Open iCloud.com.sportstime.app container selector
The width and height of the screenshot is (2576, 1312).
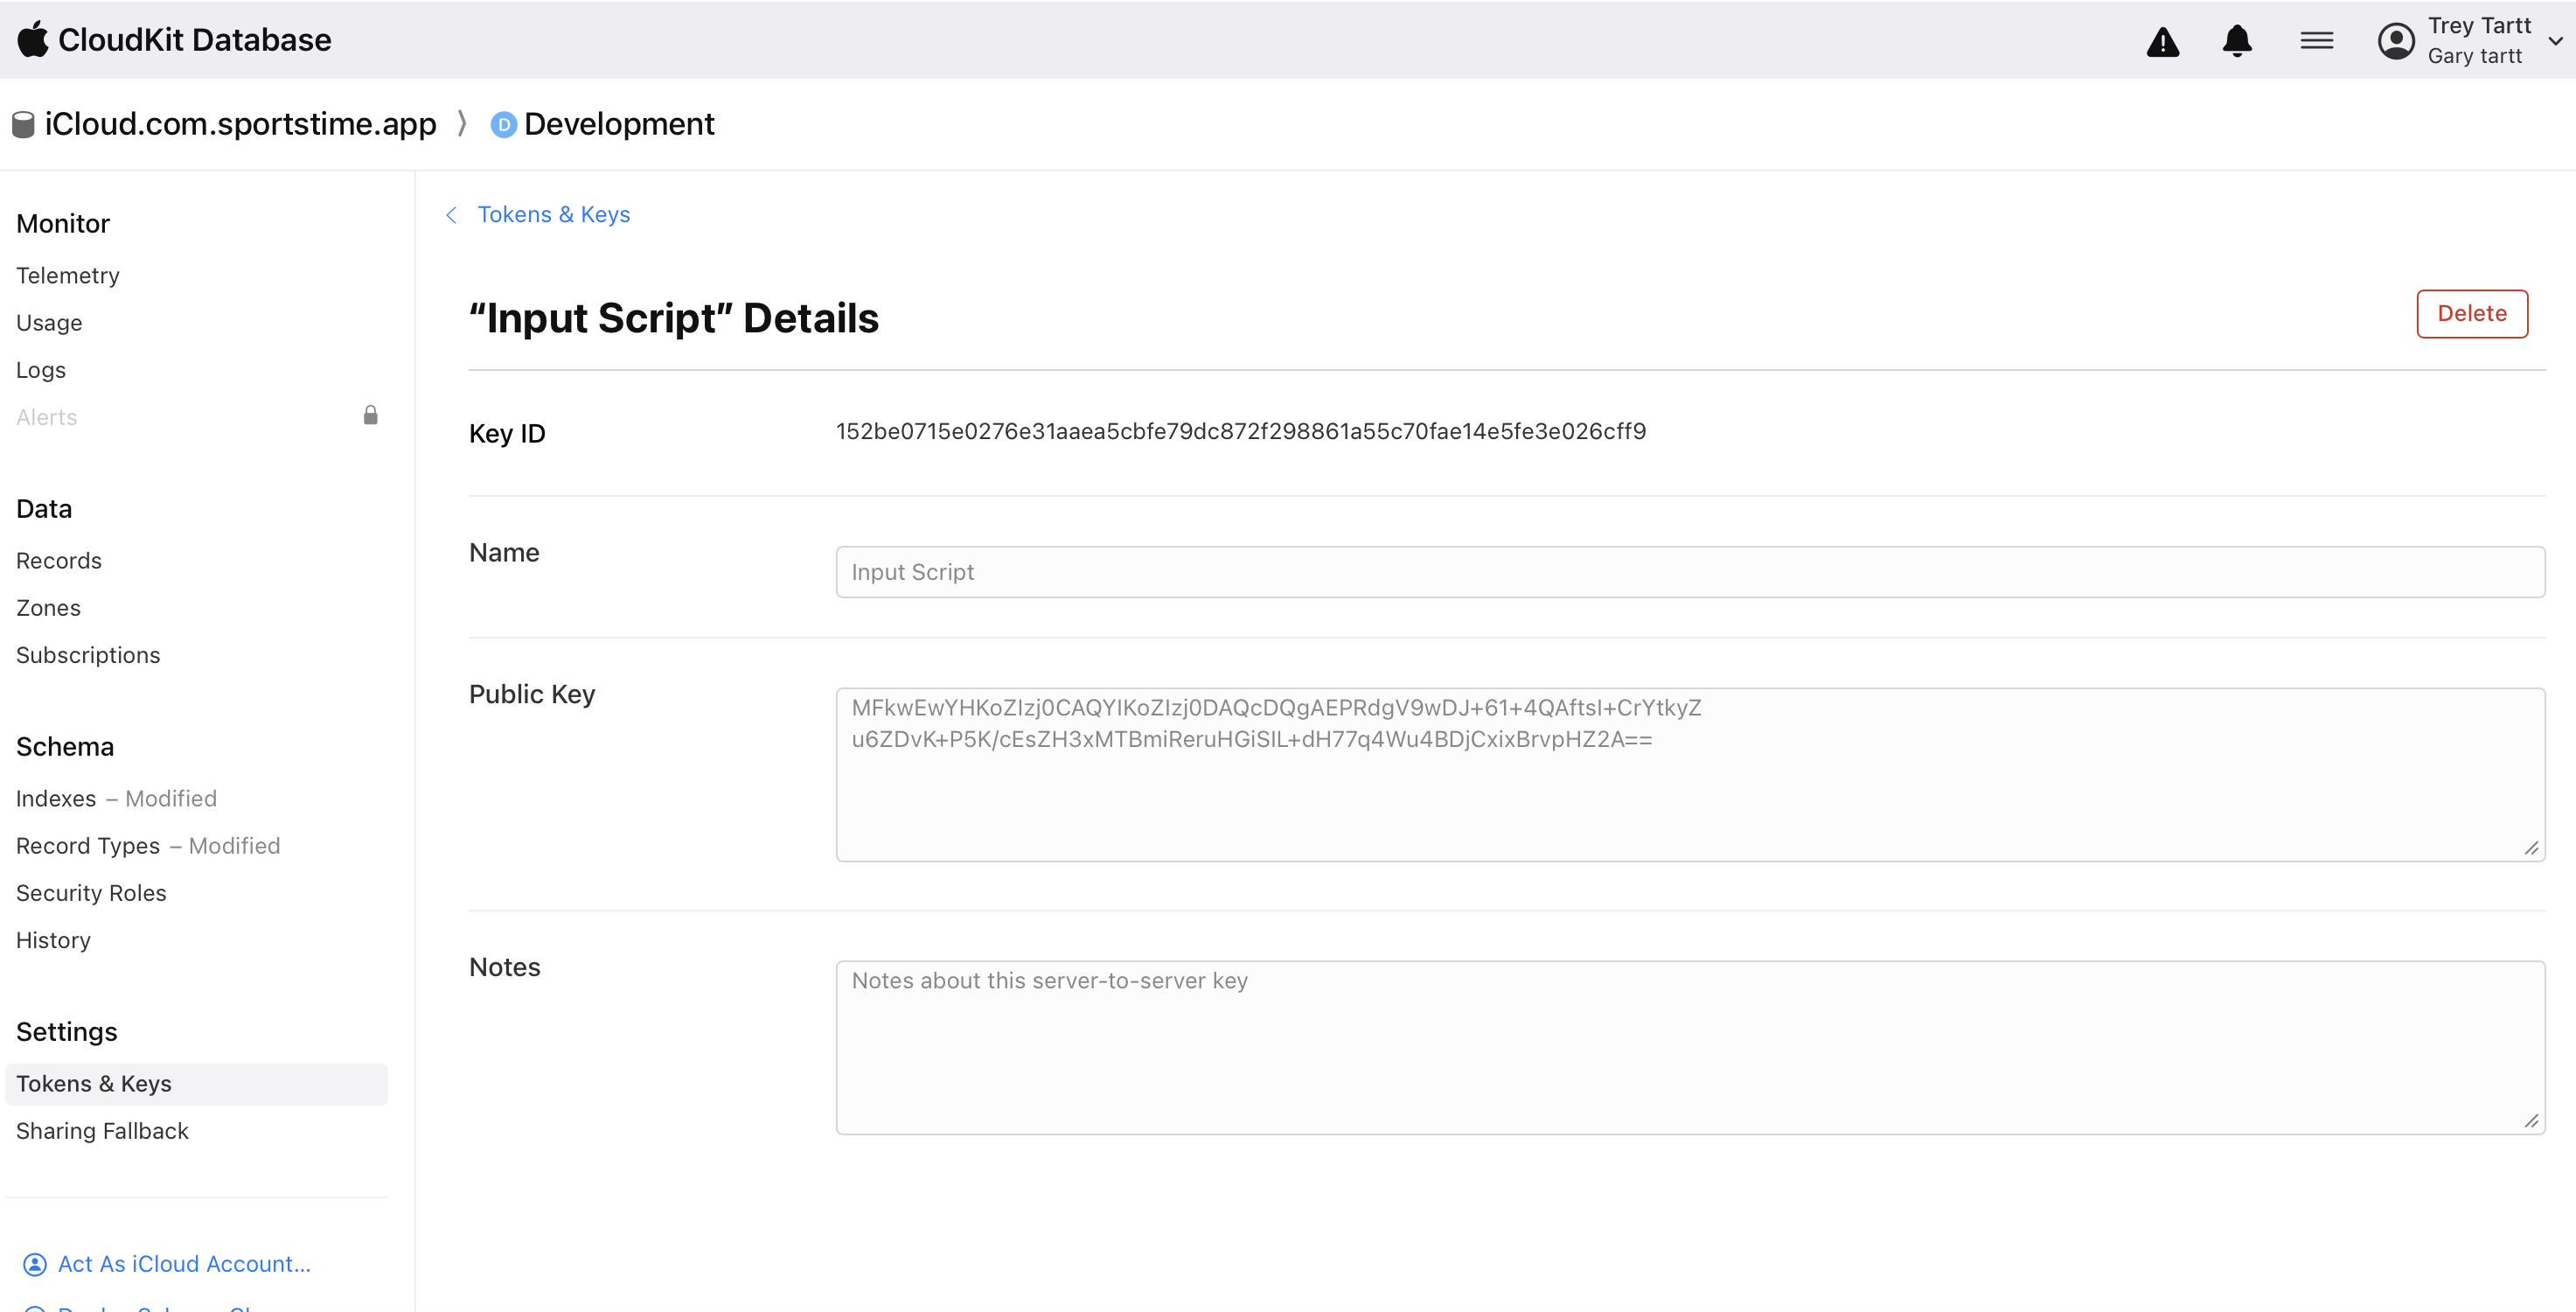(240, 124)
